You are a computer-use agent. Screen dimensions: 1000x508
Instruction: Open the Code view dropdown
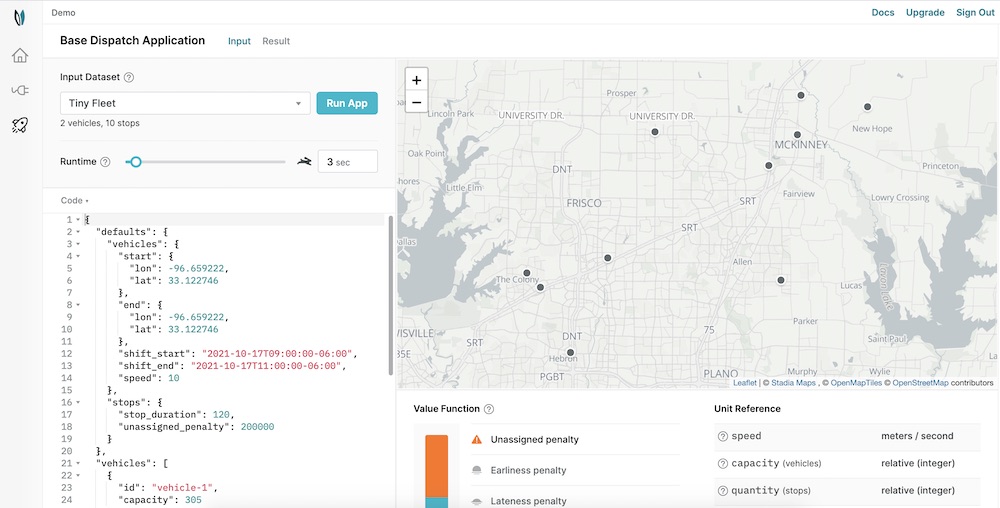[x=75, y=201]
